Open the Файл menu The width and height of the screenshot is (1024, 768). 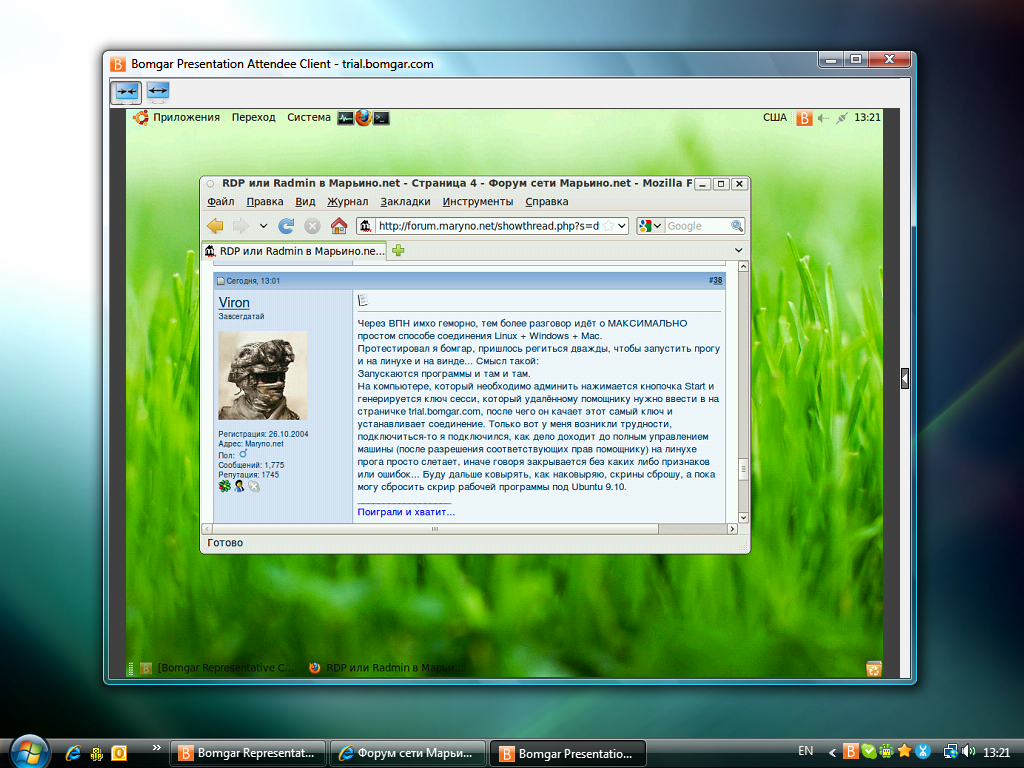221,202
